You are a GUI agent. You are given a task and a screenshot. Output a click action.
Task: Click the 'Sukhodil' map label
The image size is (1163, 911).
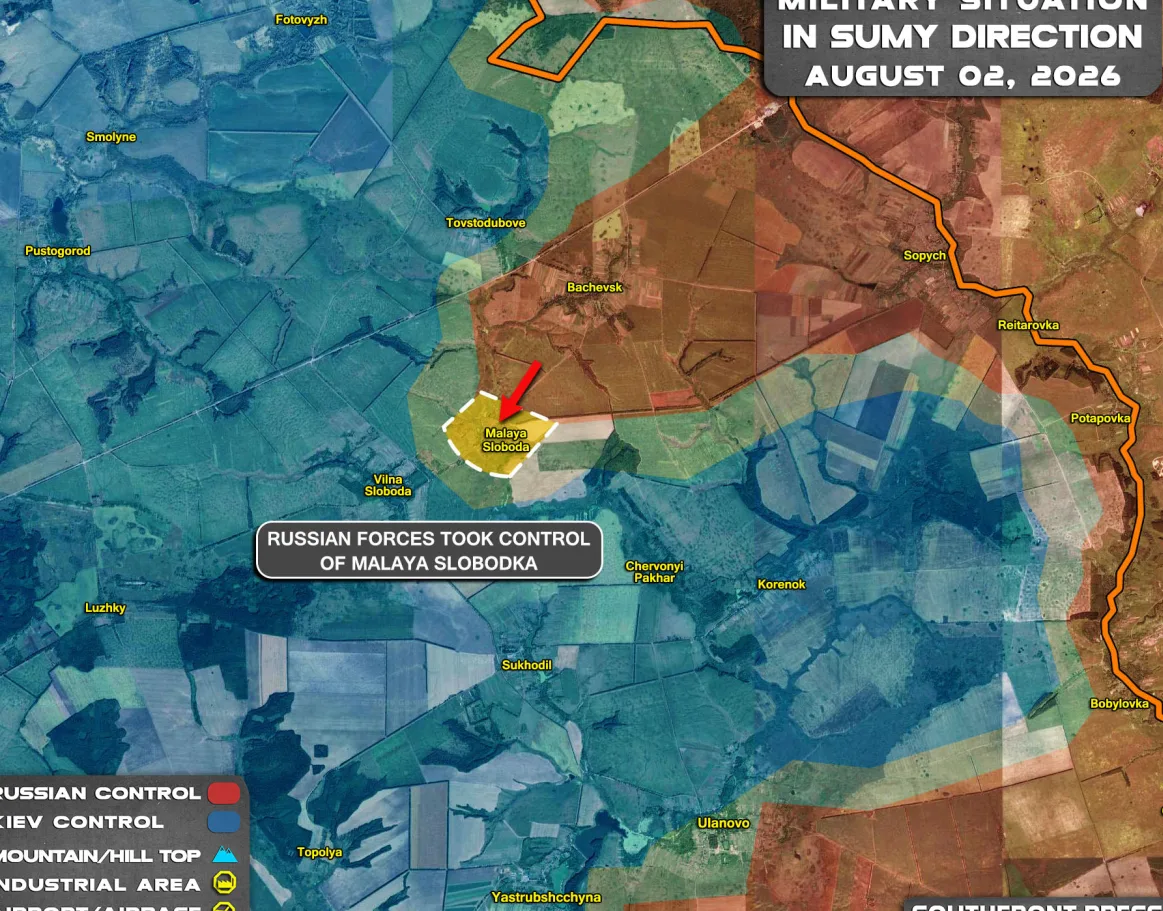[x=527, y=665]
